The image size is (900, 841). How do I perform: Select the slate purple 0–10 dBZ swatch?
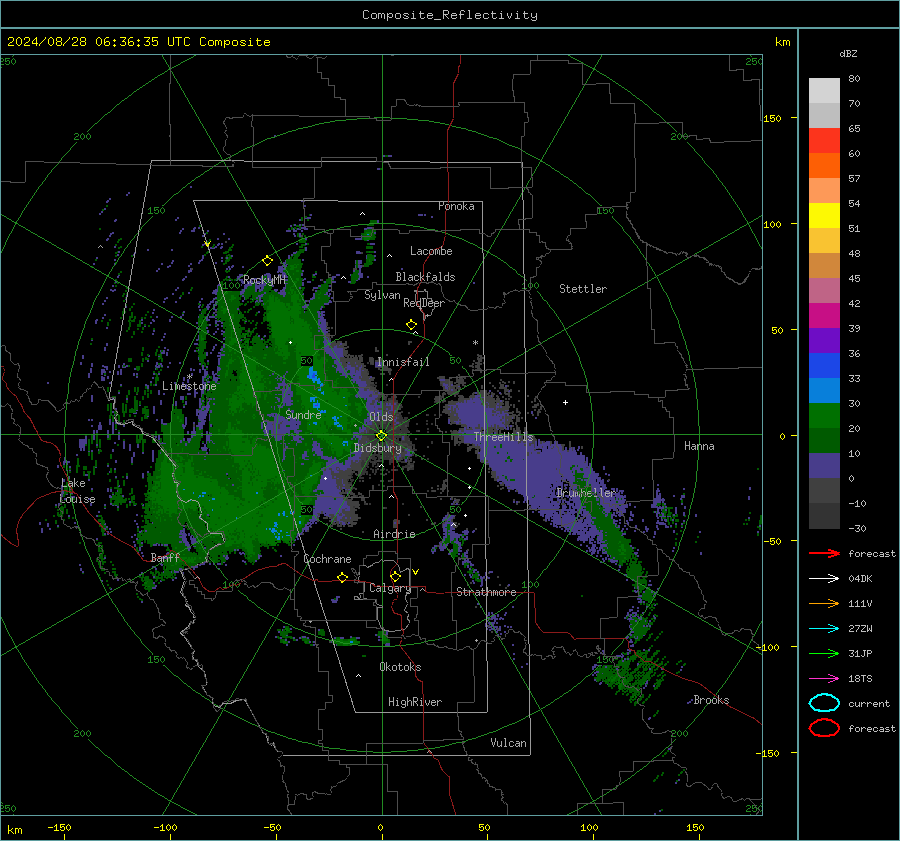point(824,466)
